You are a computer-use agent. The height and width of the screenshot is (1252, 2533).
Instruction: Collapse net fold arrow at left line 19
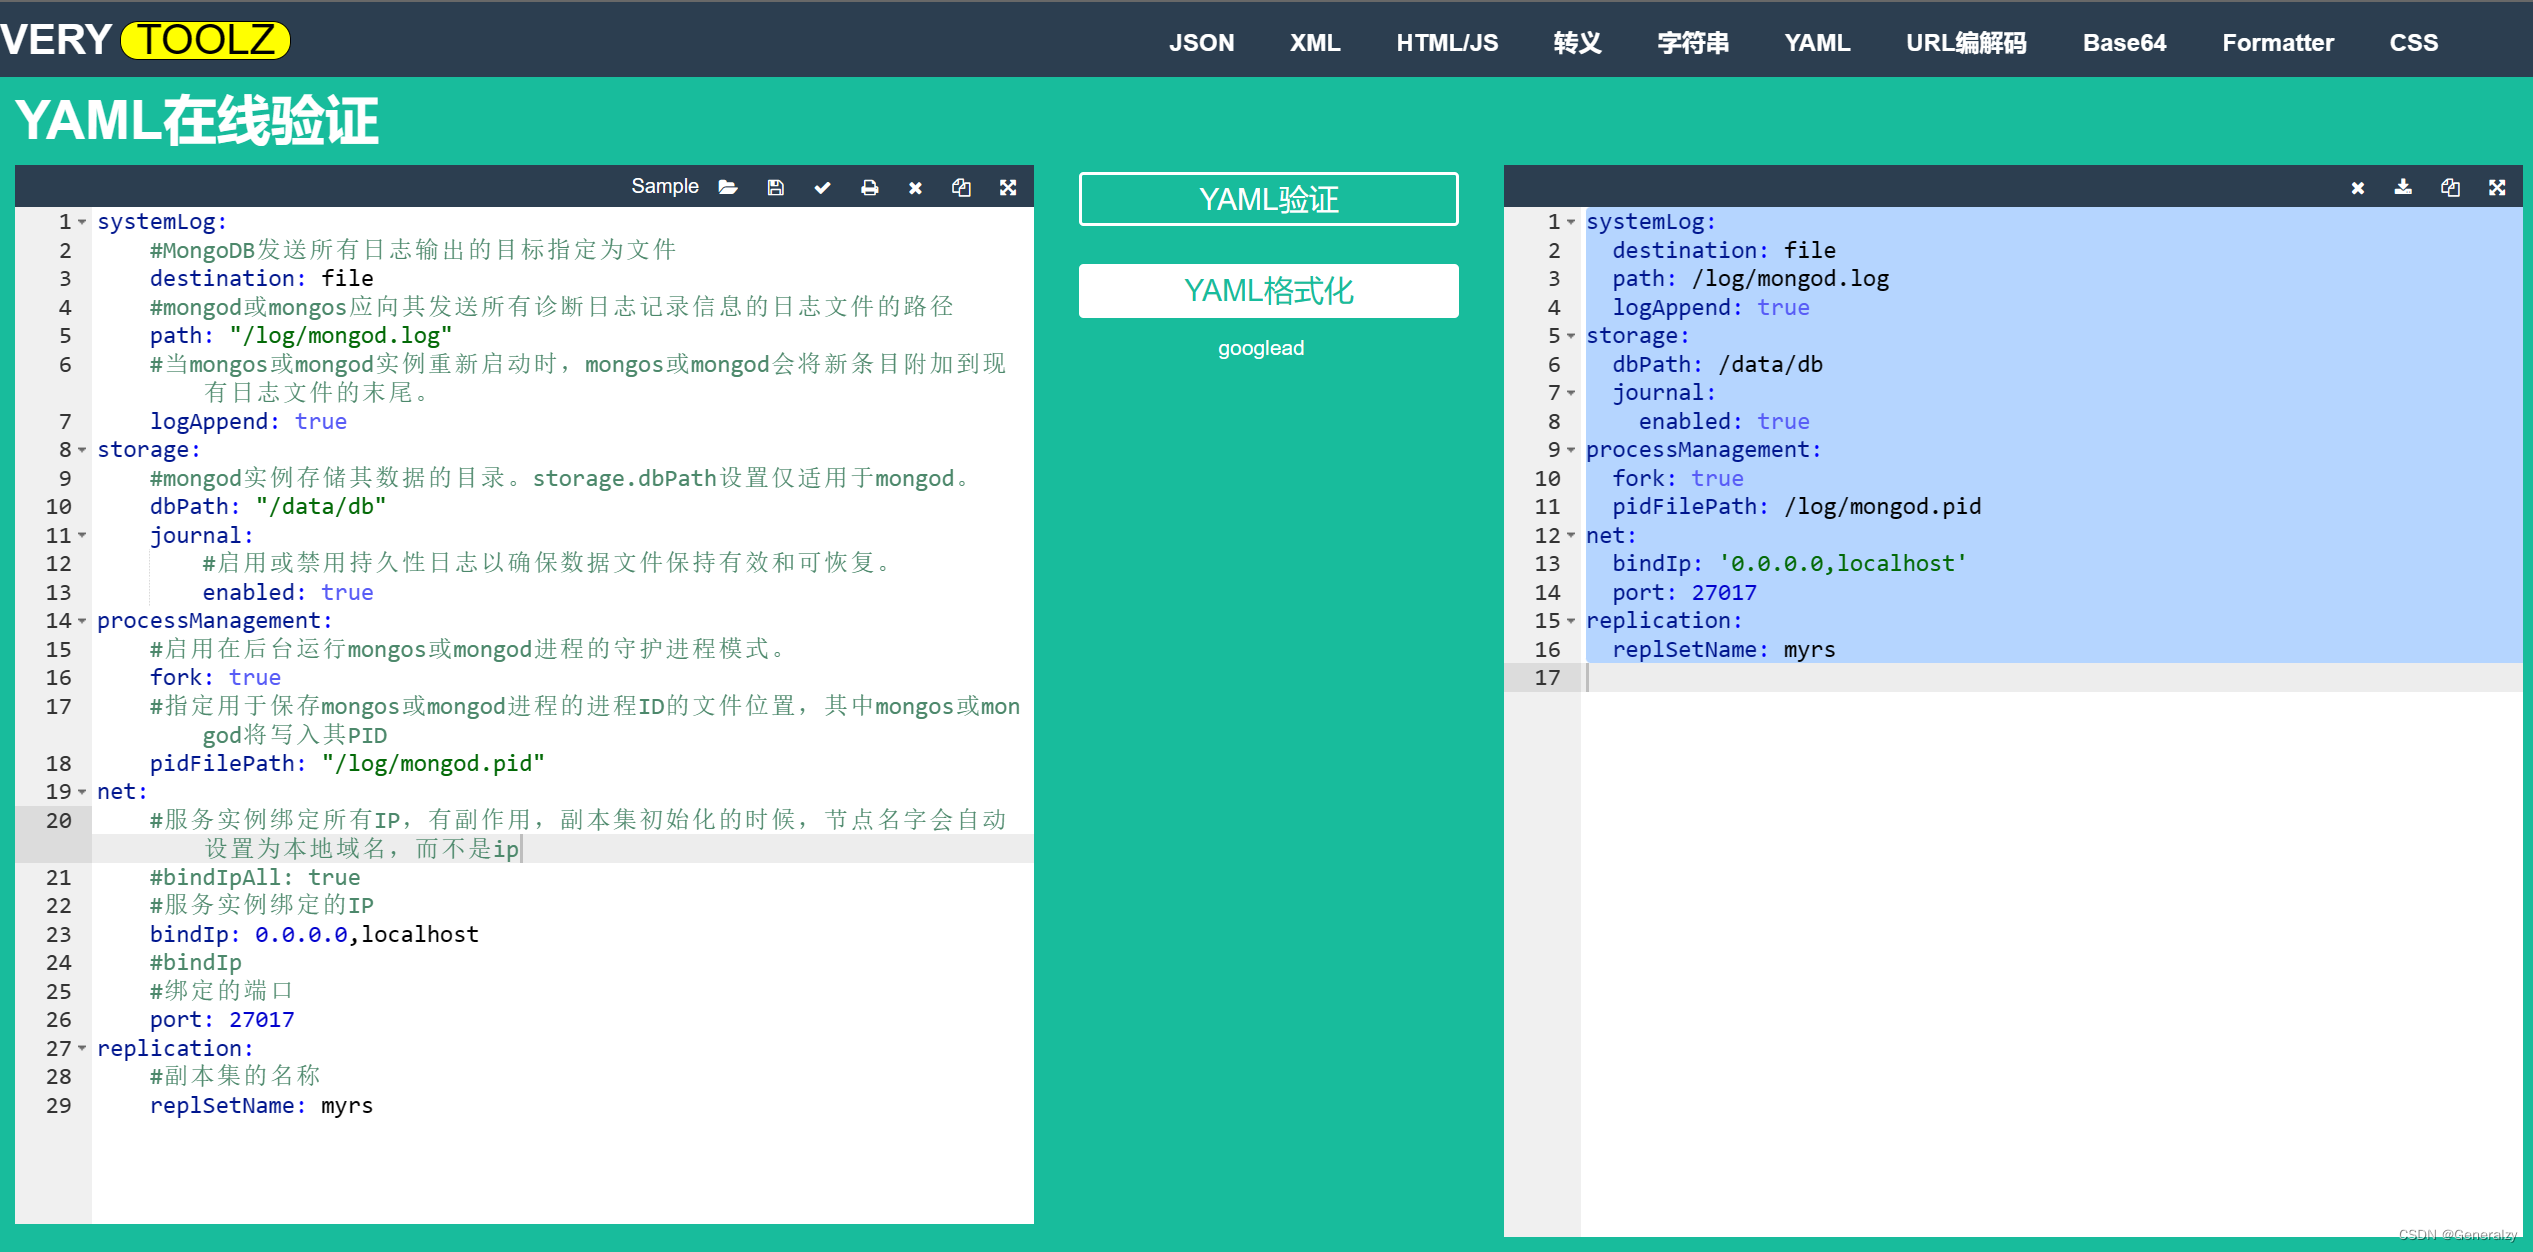coord(82,792)
